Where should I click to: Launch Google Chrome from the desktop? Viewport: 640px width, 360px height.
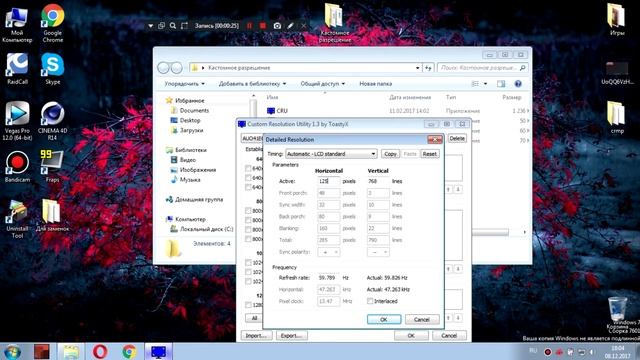(x=53, y=24)
